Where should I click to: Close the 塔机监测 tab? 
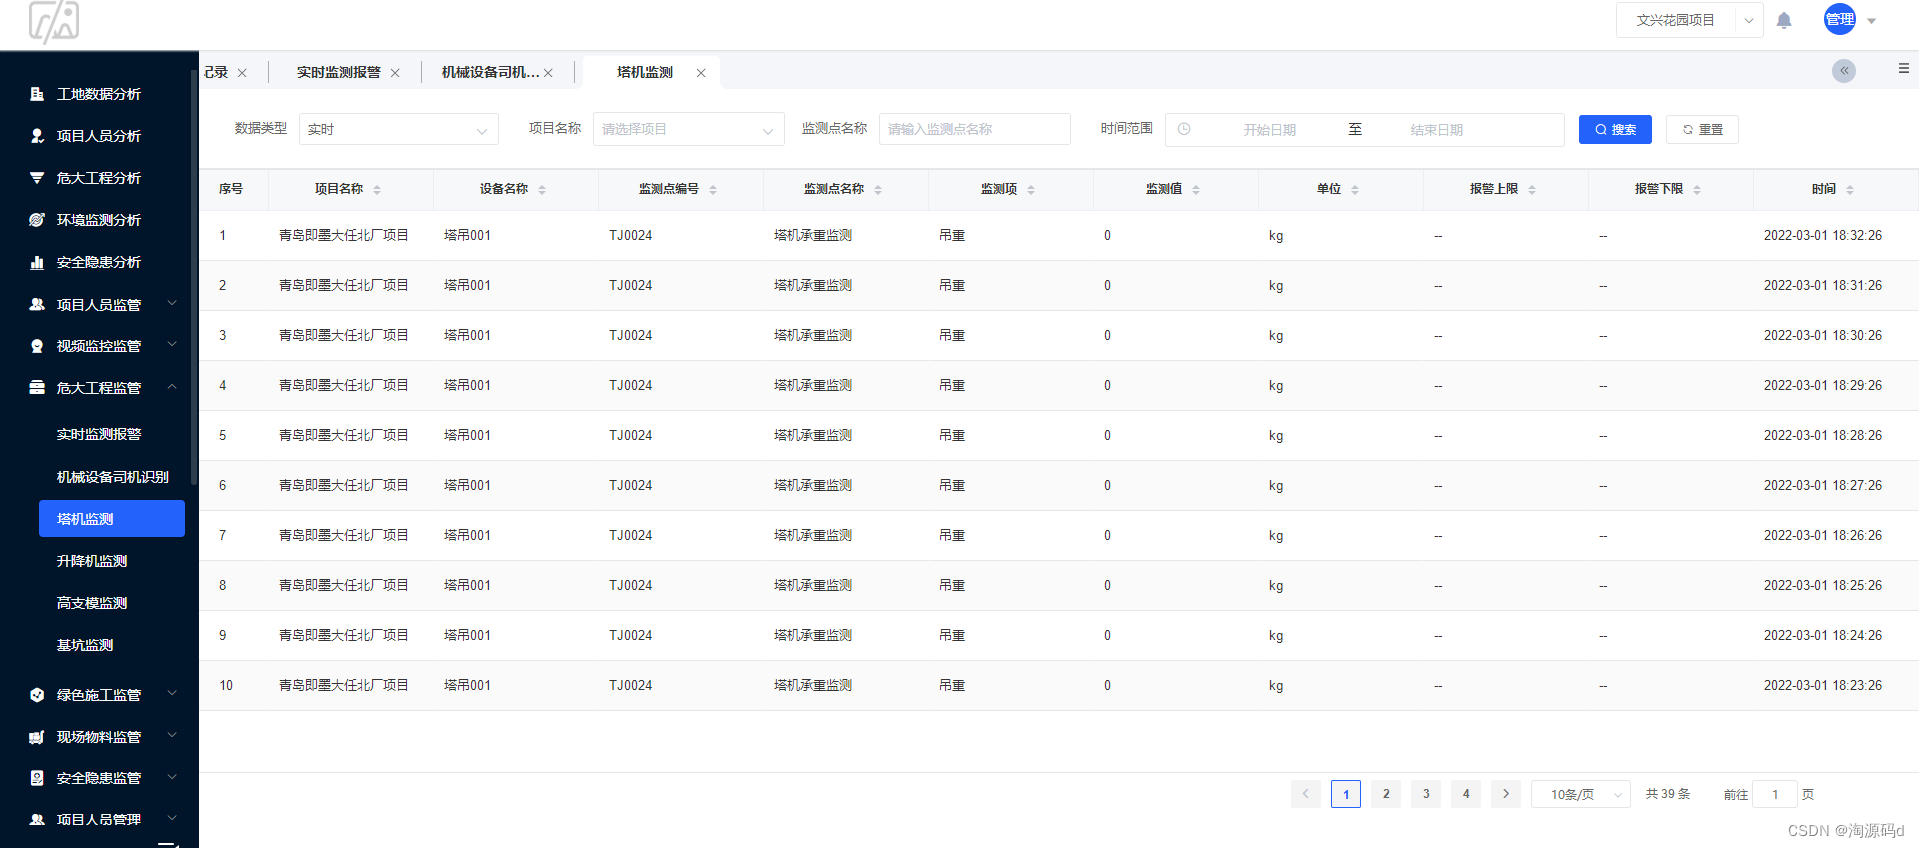(701, 73)
